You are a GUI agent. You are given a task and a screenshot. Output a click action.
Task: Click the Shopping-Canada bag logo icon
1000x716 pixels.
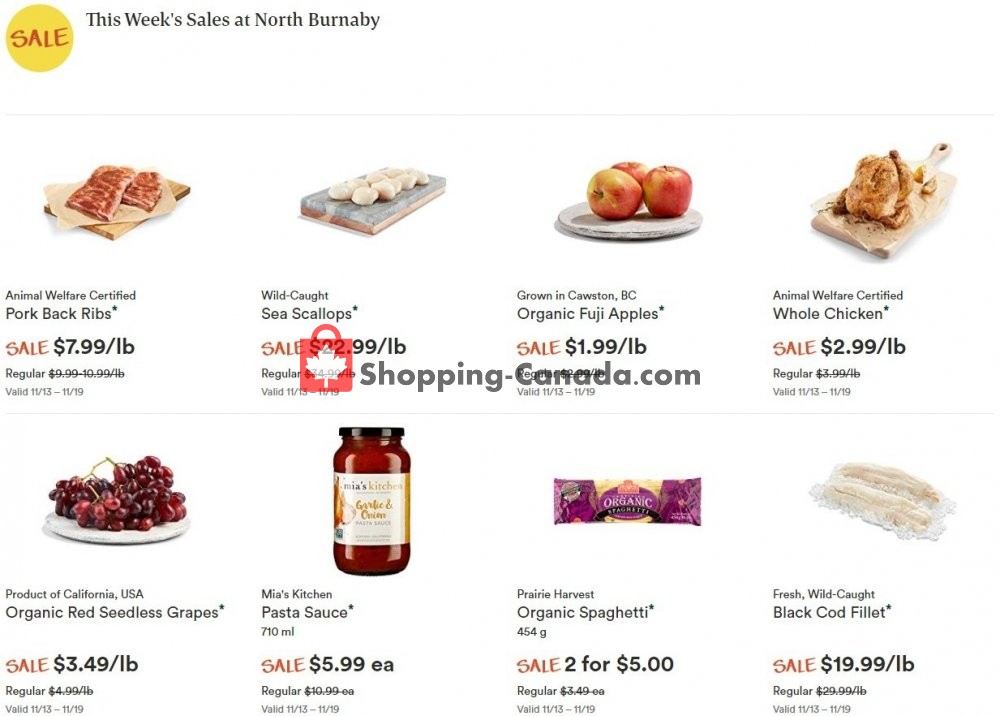(326, 360)
